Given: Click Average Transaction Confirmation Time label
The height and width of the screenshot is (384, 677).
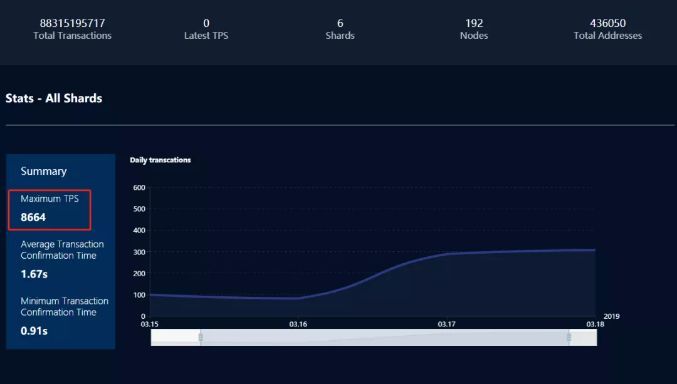Looking at the screenshot, I should 62,250.
